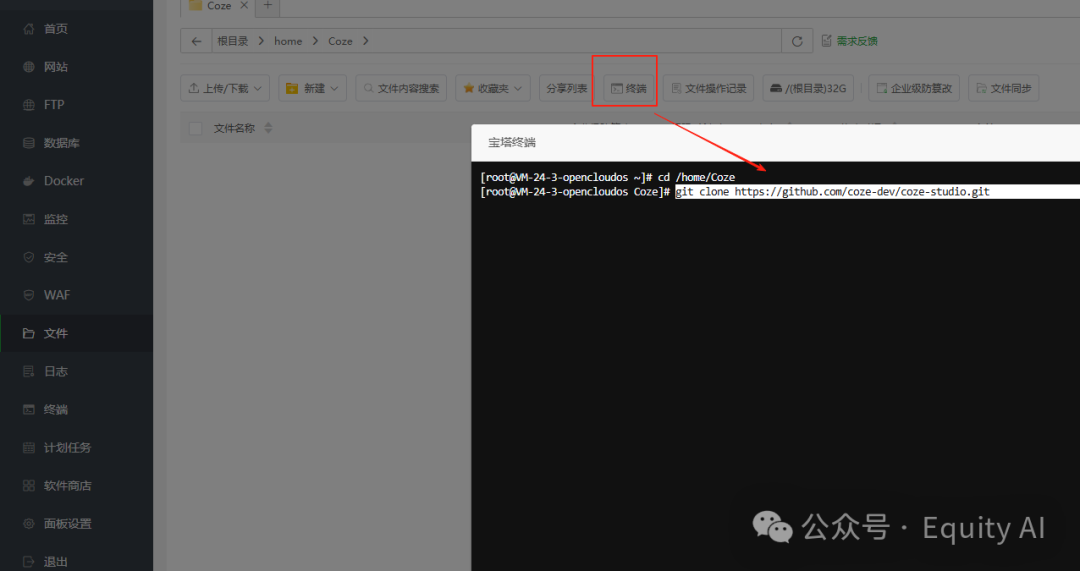1080x571 pixels.
Task: Select 文件 files label in sidebar
Action: pos(56,333)
